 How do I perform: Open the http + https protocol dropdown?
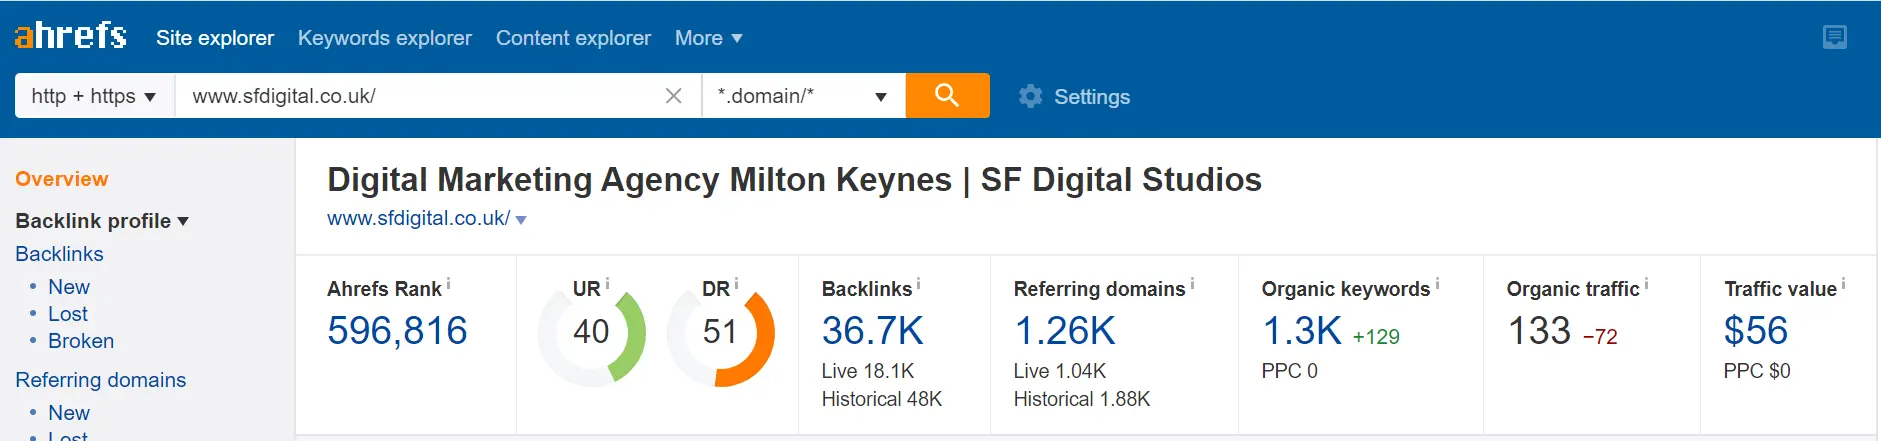tap(95, 96)
